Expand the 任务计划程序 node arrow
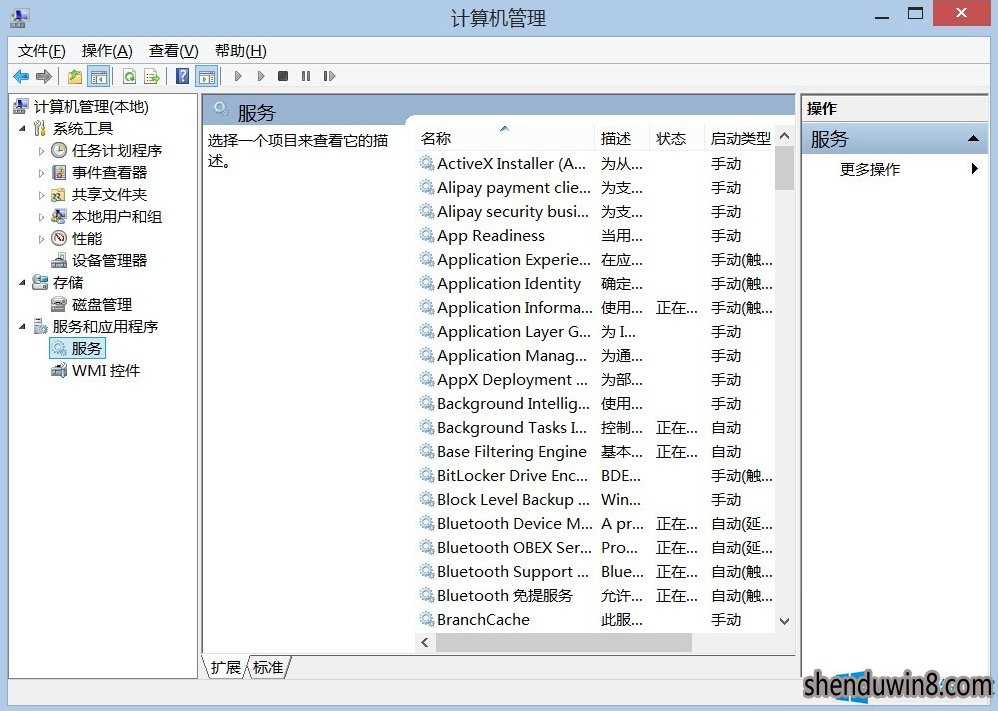 [x=41, y=151]
